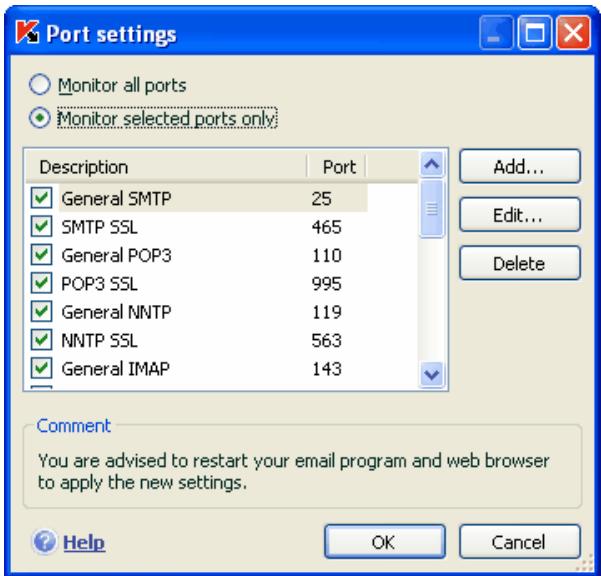Sort by the Description column header
This screenshot has width=601, height=576.
[166, 167]
